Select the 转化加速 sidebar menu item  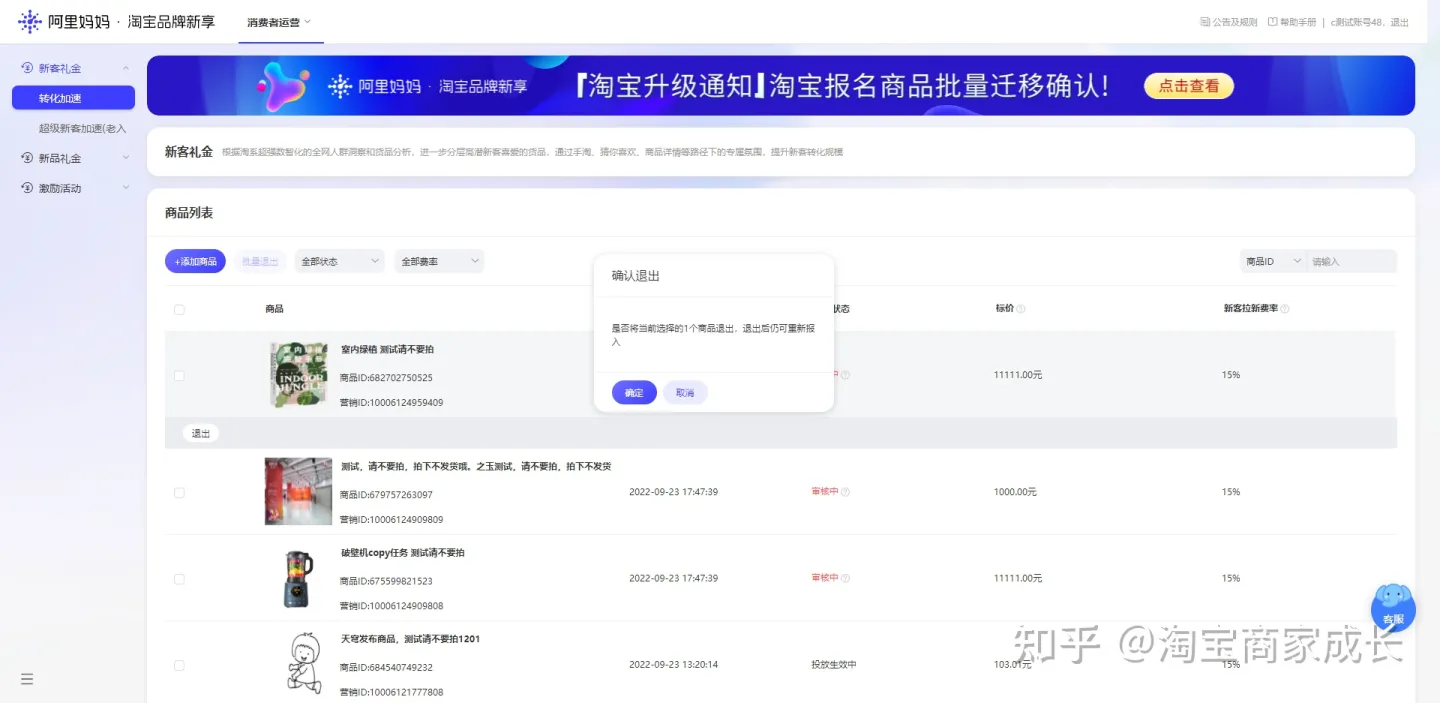pyautogui.click(x=73, y=98)
